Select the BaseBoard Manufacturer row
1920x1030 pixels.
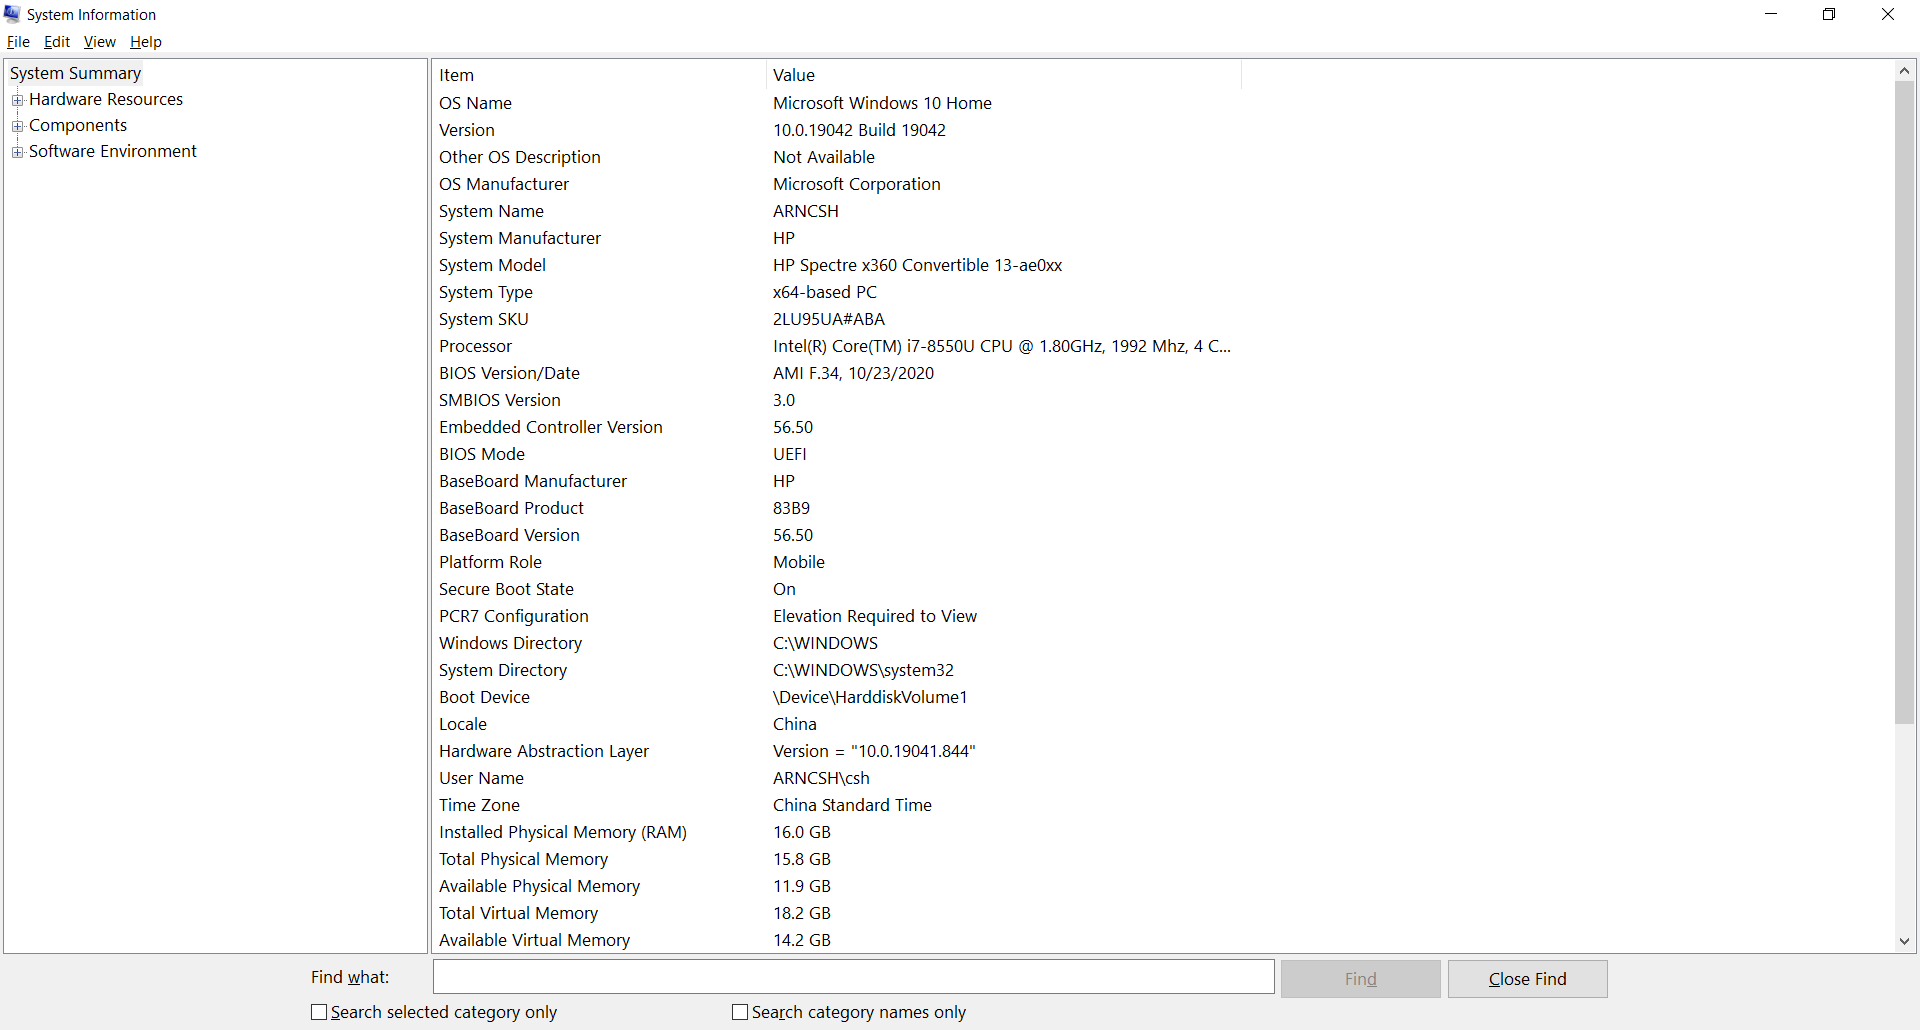pos(837,481)
